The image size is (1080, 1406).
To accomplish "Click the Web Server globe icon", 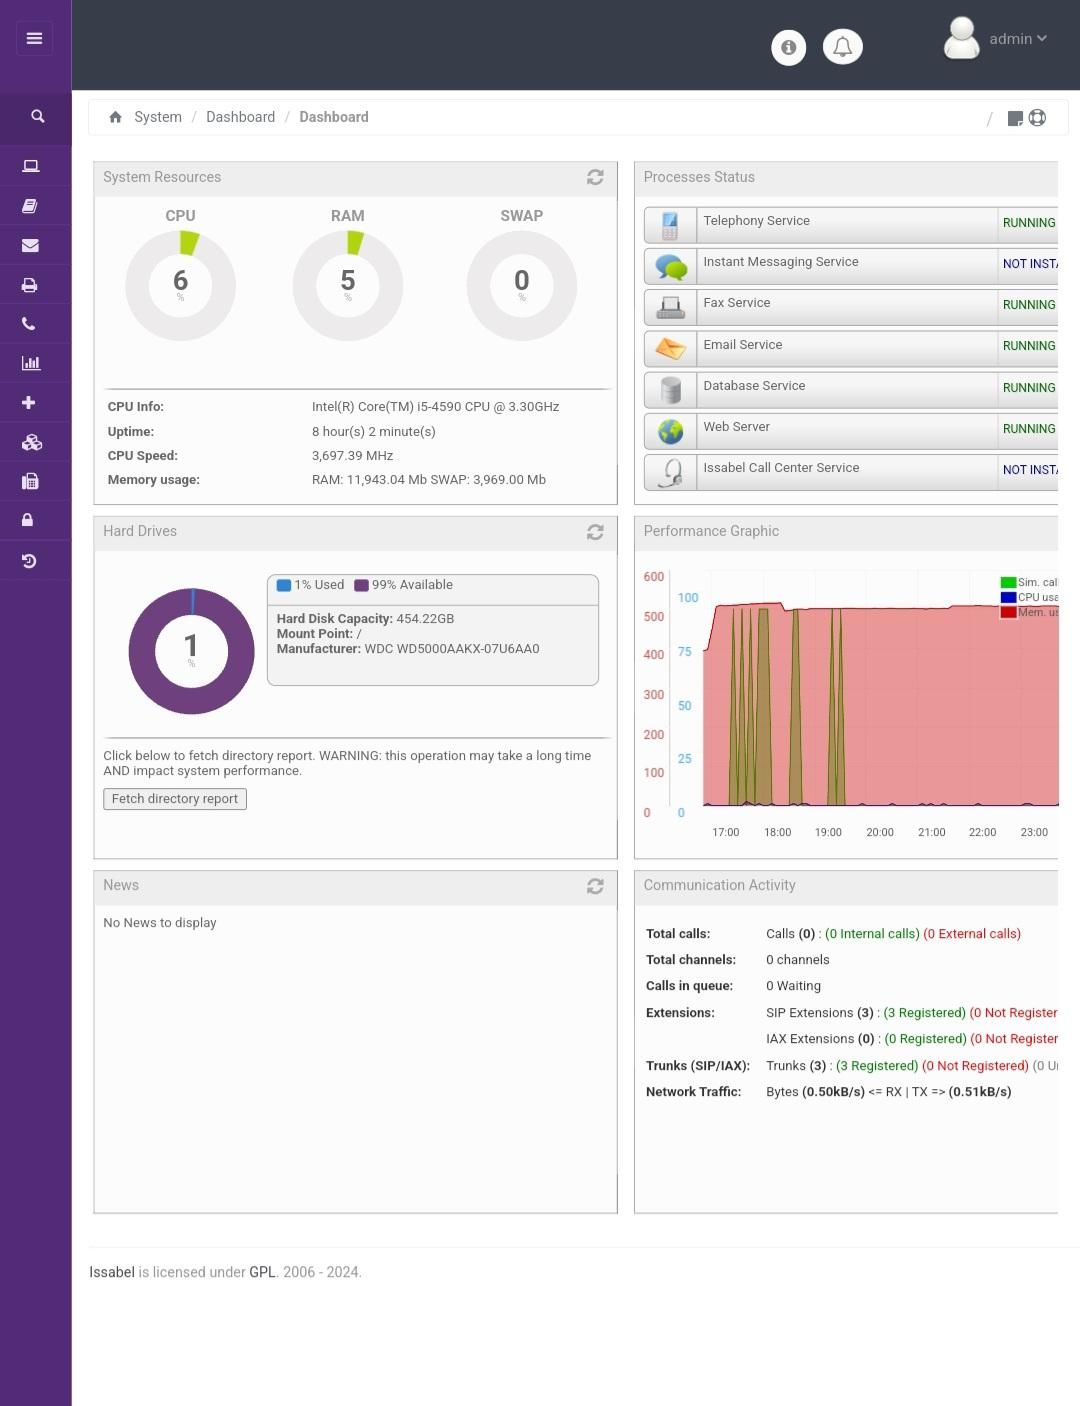I will coord(670,431).
